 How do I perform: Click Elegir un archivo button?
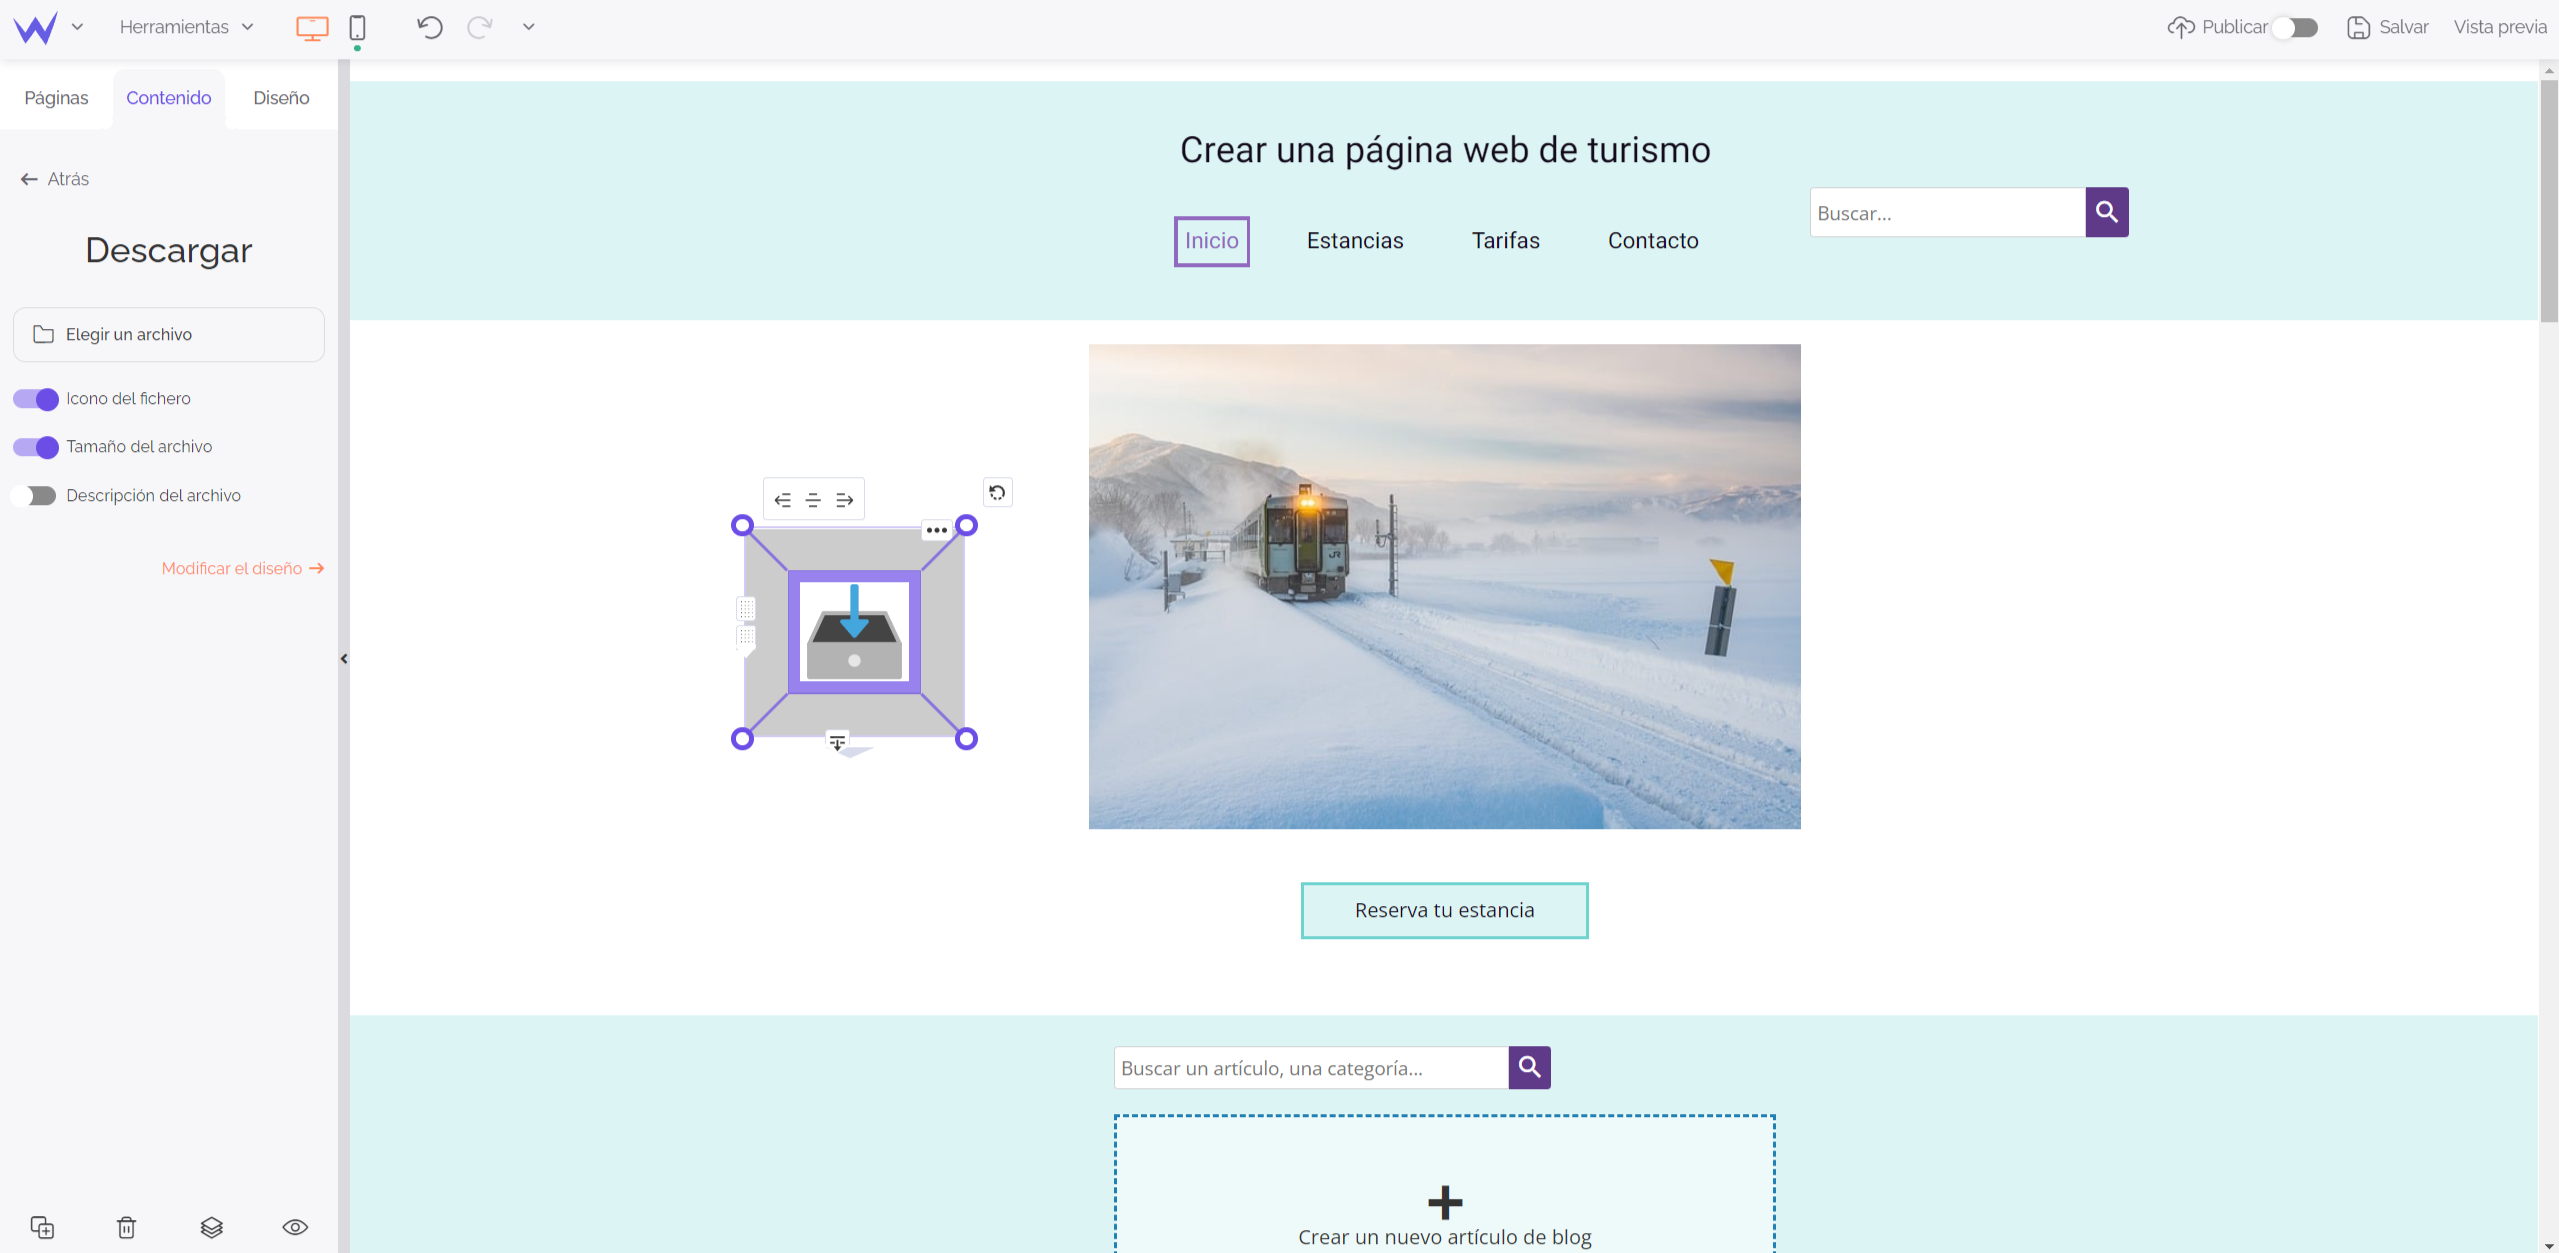169,334
